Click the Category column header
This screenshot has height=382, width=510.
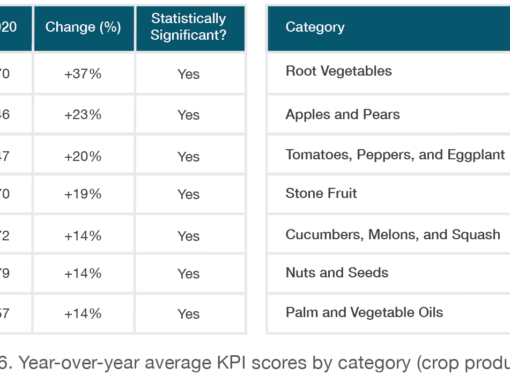[x=389, y=28]
